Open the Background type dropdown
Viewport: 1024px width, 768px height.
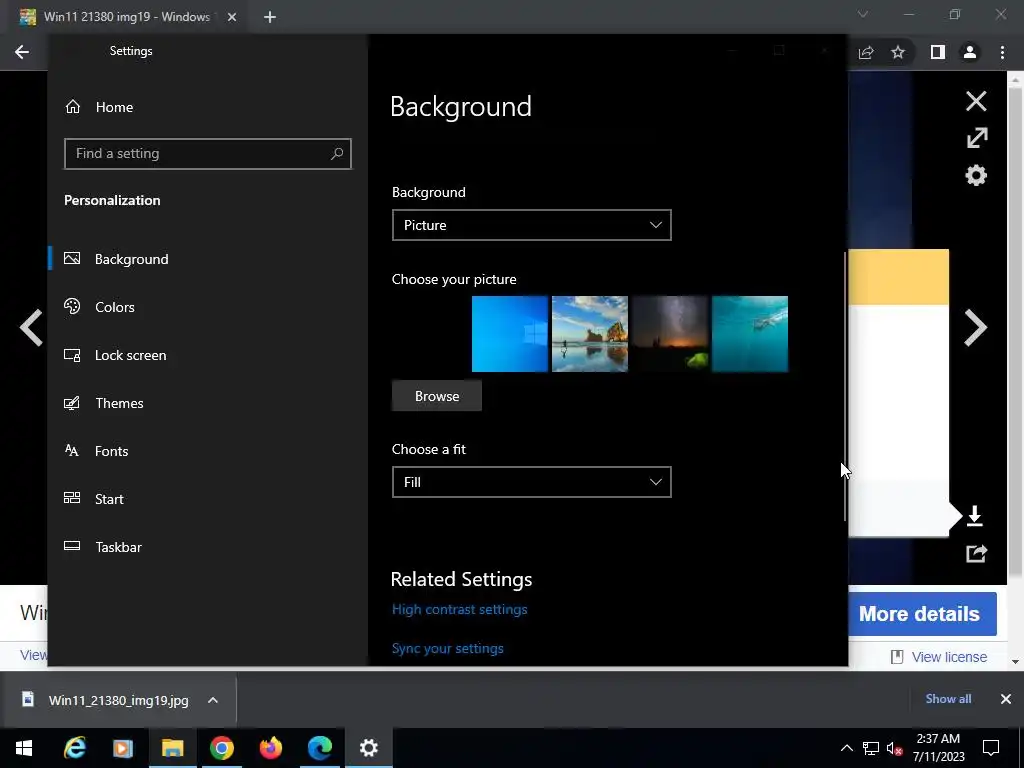[532, 225]
